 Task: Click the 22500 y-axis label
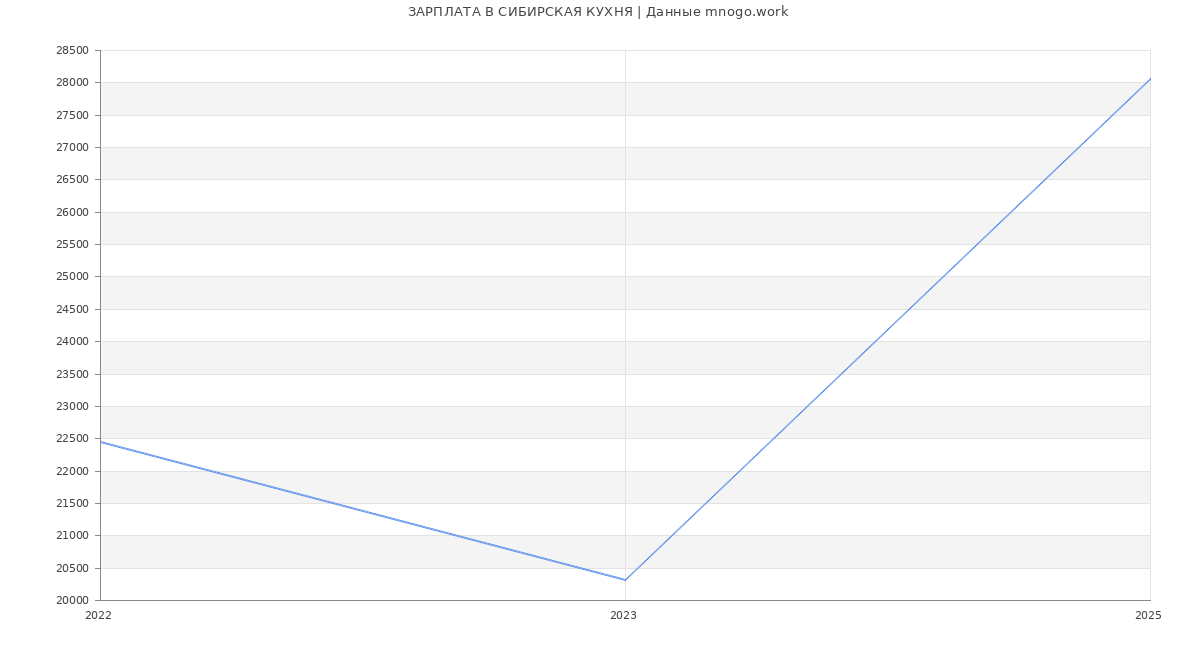(72, 439)
